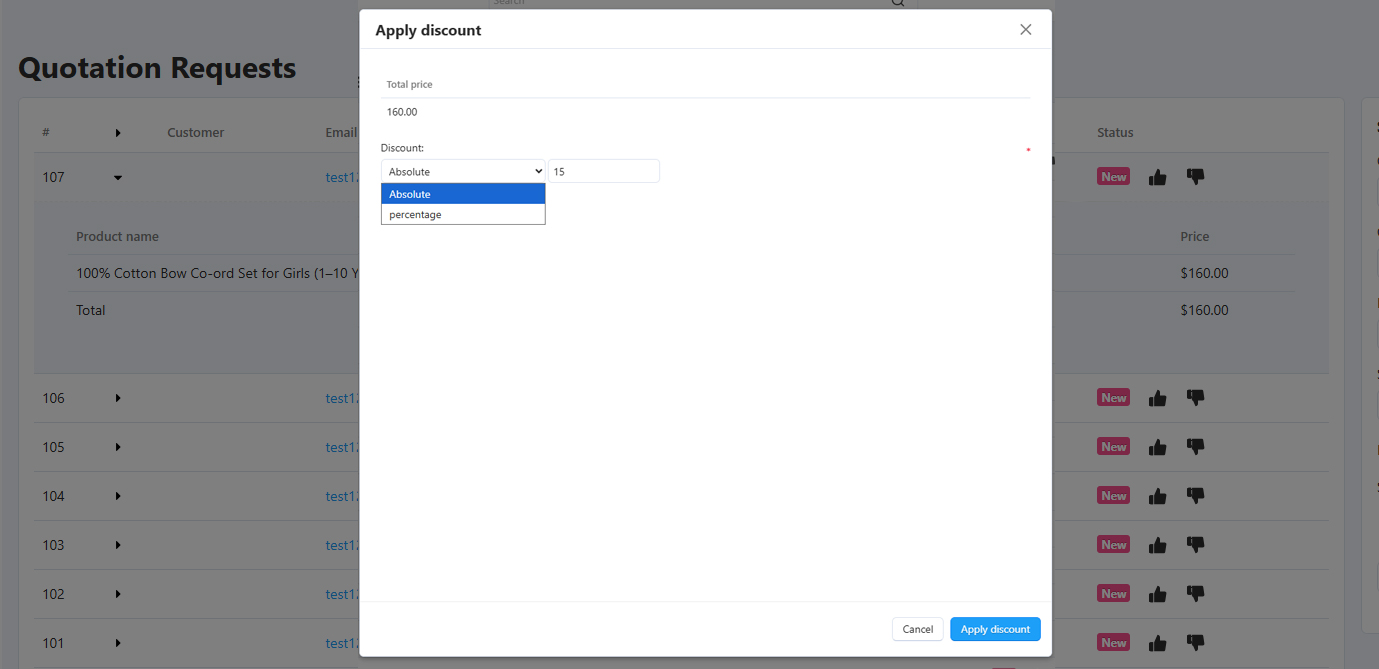This screenshot has height=669, width=1379.
Task: Expand details of request 106
Action: point(118,398)
